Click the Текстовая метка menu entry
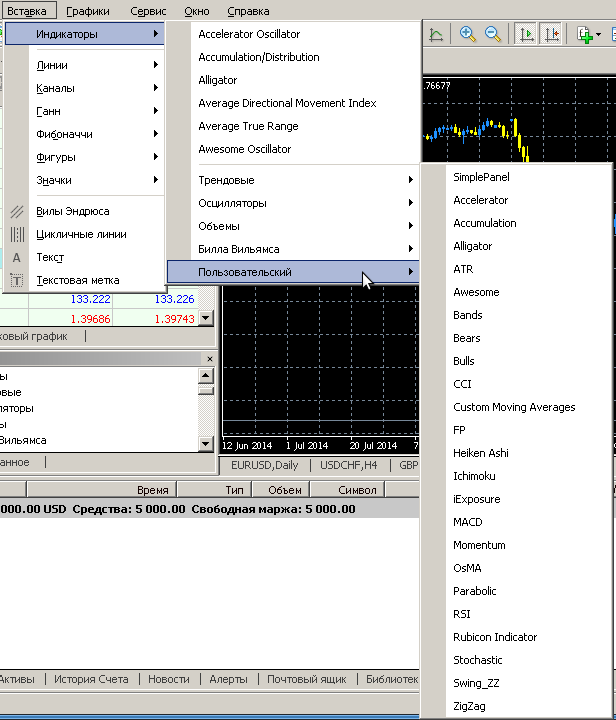This screenshot has width=616, height=720. coord(85,280)
